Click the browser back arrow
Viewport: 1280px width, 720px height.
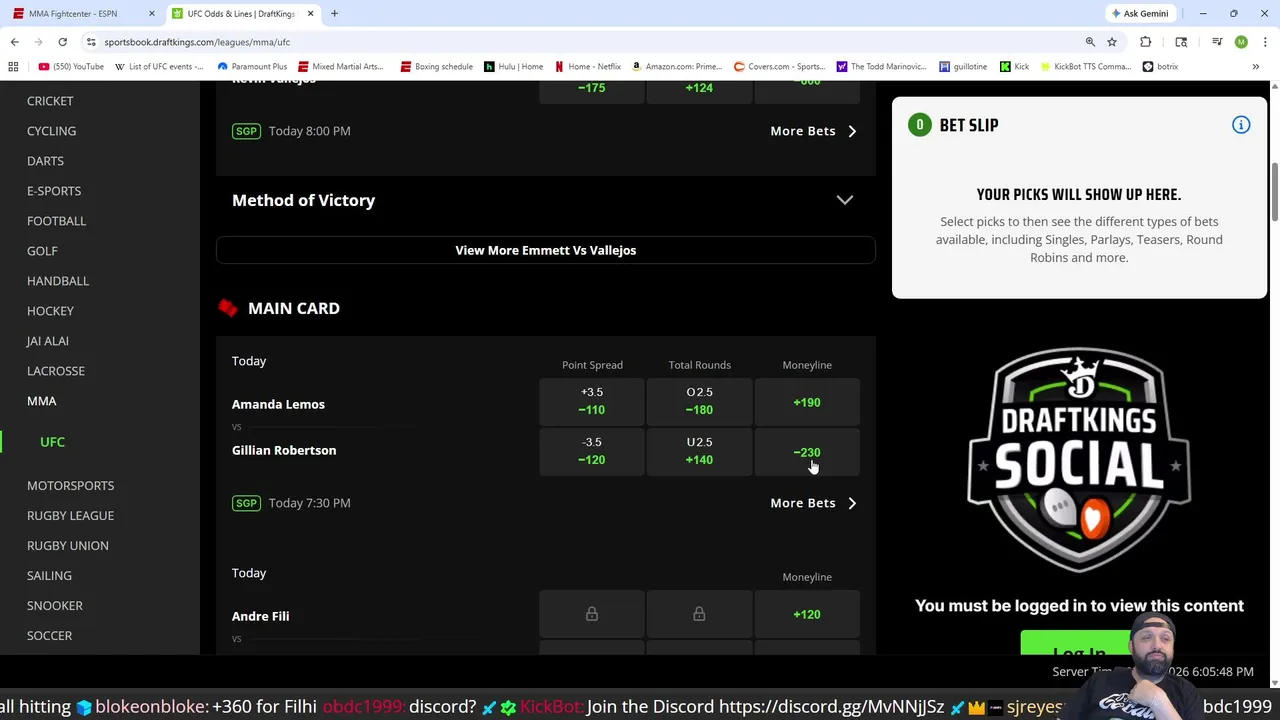pos(15,42)
